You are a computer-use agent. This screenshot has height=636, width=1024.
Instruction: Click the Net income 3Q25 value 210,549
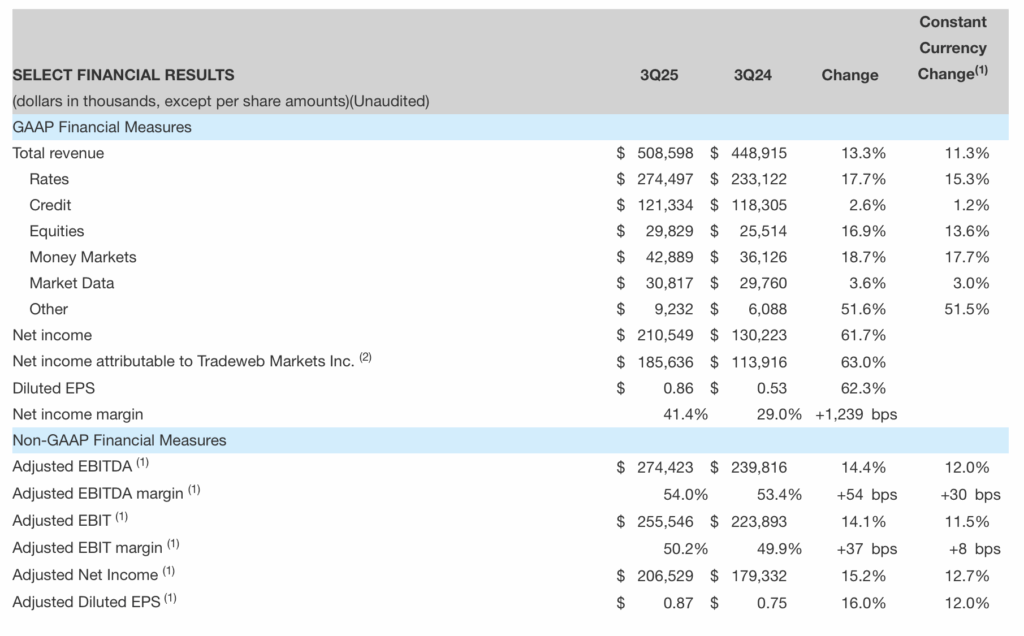(665, 335)
